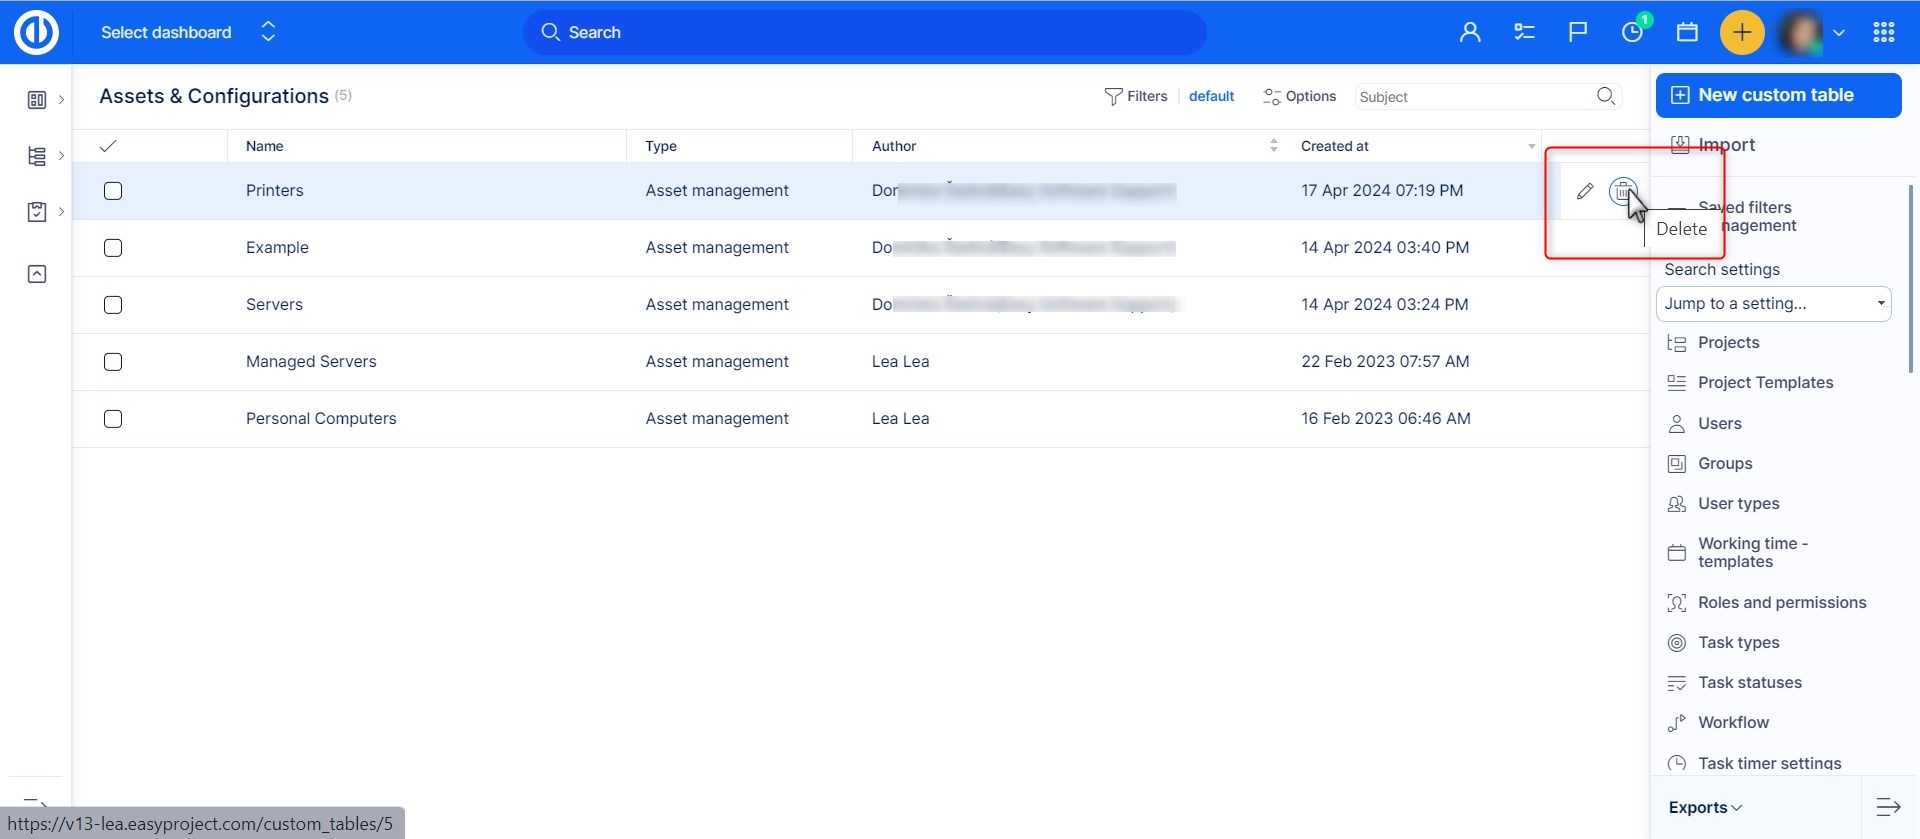Tick the checkbox for Servers row

[x=113, y=305]
